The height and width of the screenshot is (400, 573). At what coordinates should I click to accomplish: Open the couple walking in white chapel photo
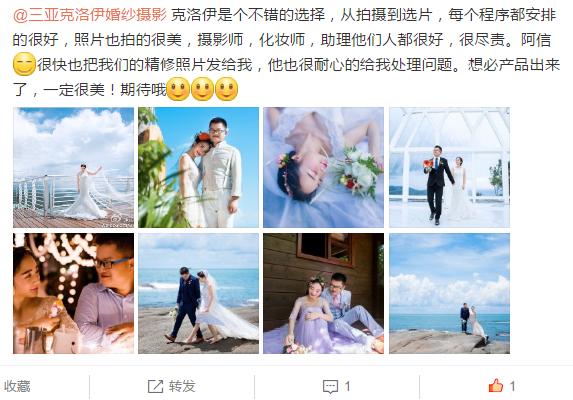[x=449, y=167]
